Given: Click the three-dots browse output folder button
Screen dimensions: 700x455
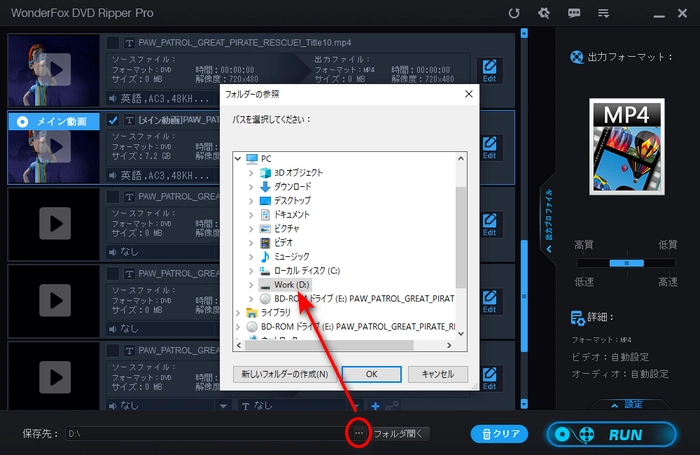Looking at the screenshot, I should coord(359,433).
